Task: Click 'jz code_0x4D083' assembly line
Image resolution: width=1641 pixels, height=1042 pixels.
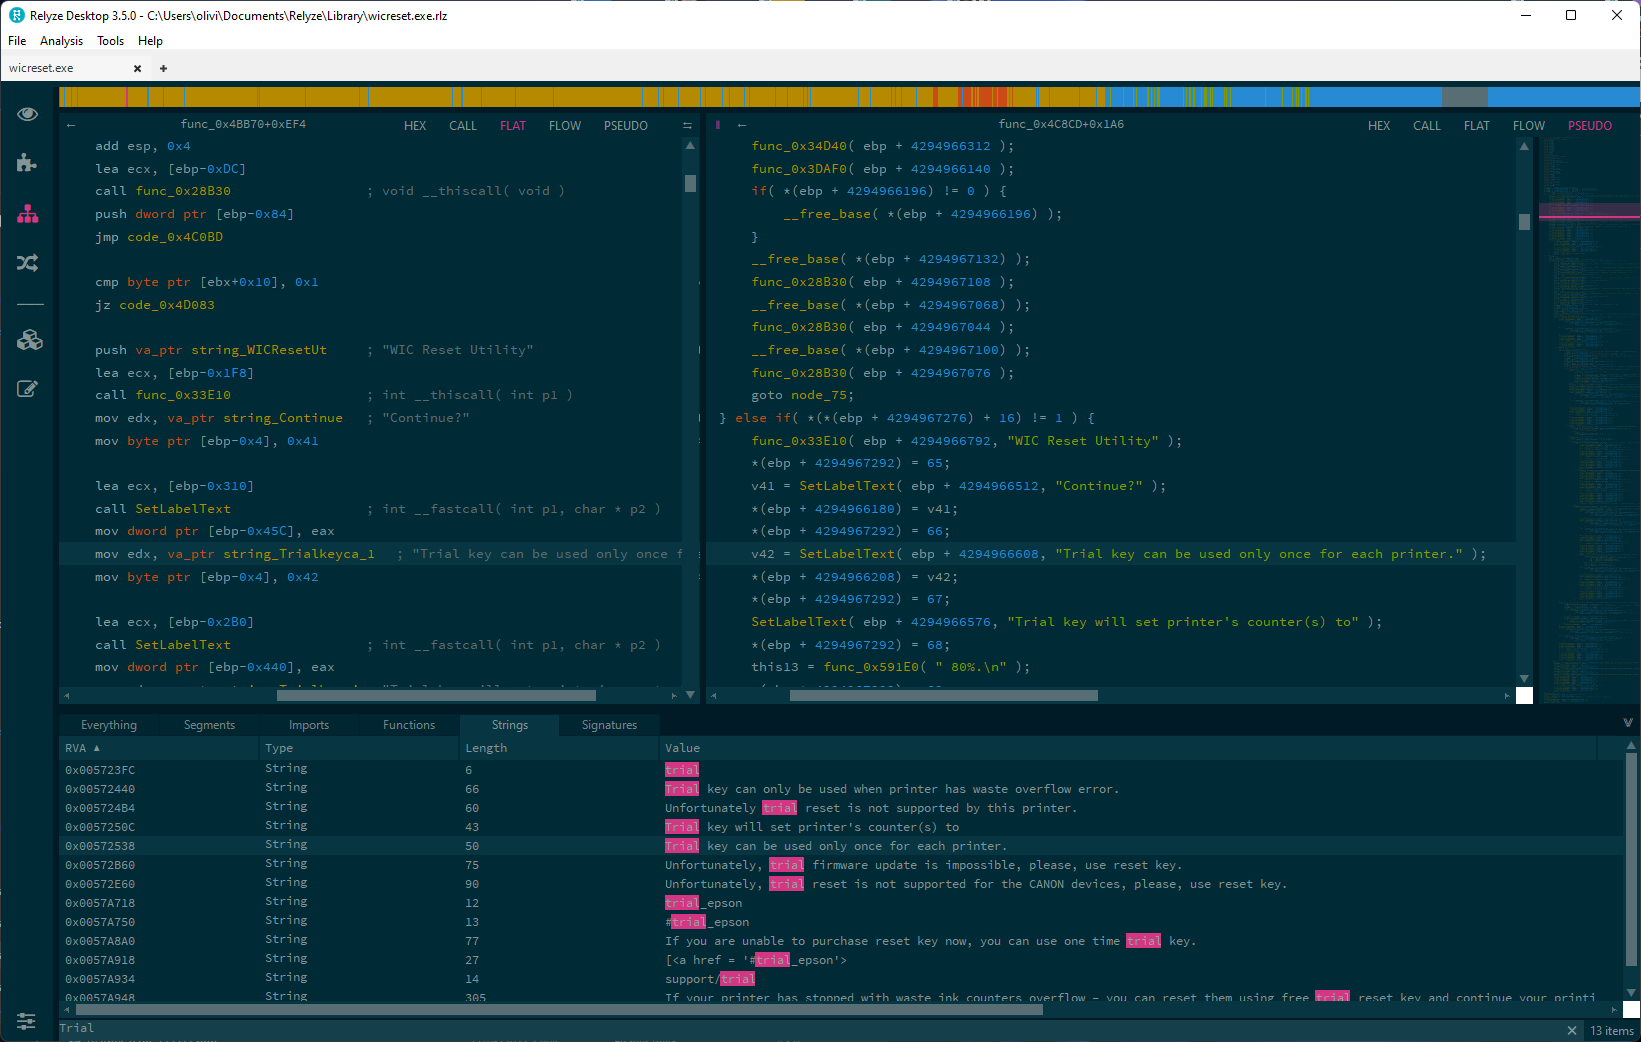Action: point(155,305)
